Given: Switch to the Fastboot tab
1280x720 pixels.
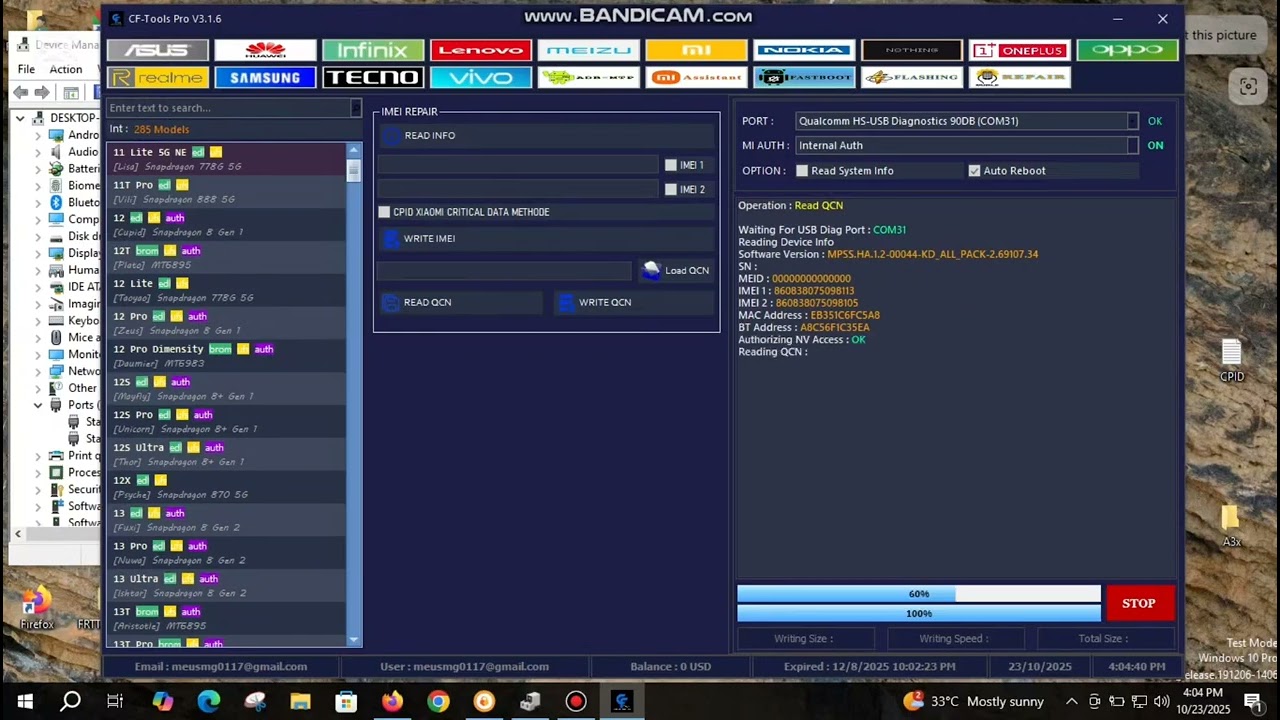Looking at the screenshot, I should tap(804, 77).
